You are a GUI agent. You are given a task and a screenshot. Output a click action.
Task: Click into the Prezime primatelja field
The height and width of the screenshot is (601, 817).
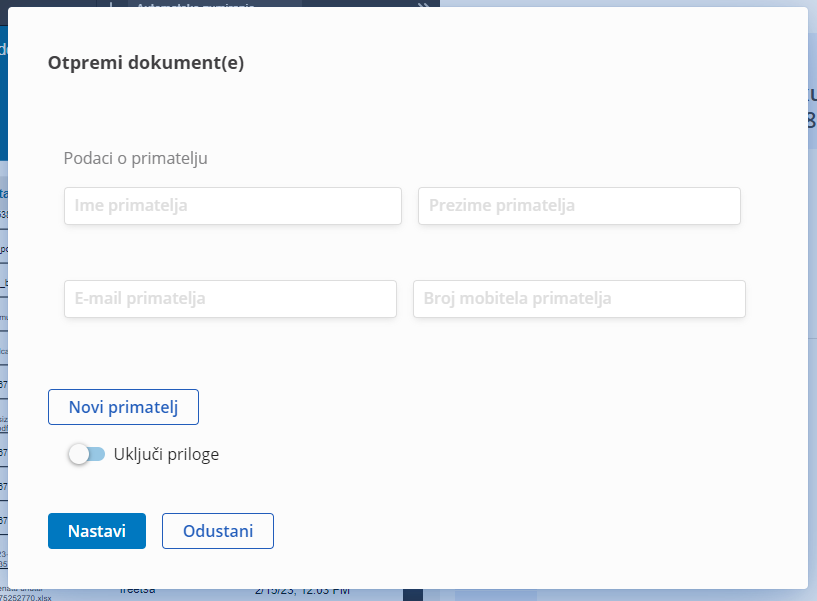click(579, 206)
